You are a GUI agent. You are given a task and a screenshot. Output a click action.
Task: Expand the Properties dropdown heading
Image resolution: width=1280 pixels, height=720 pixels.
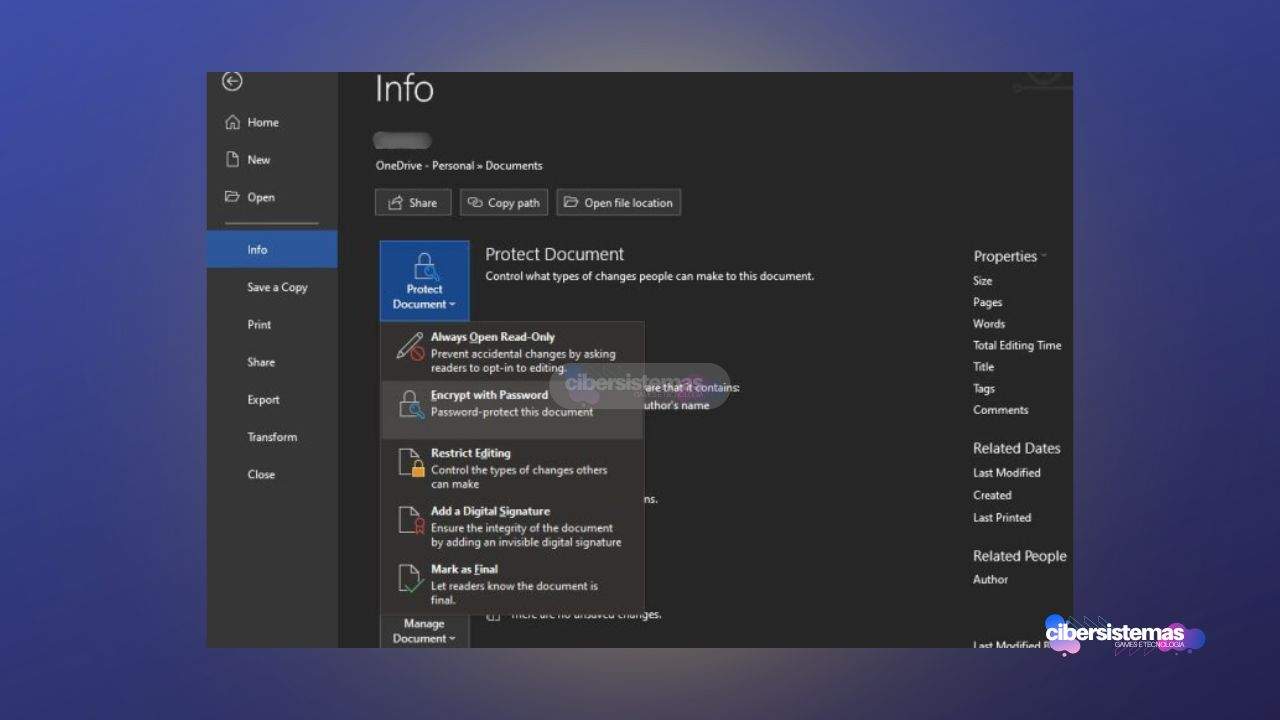[x=1010, y=256]
